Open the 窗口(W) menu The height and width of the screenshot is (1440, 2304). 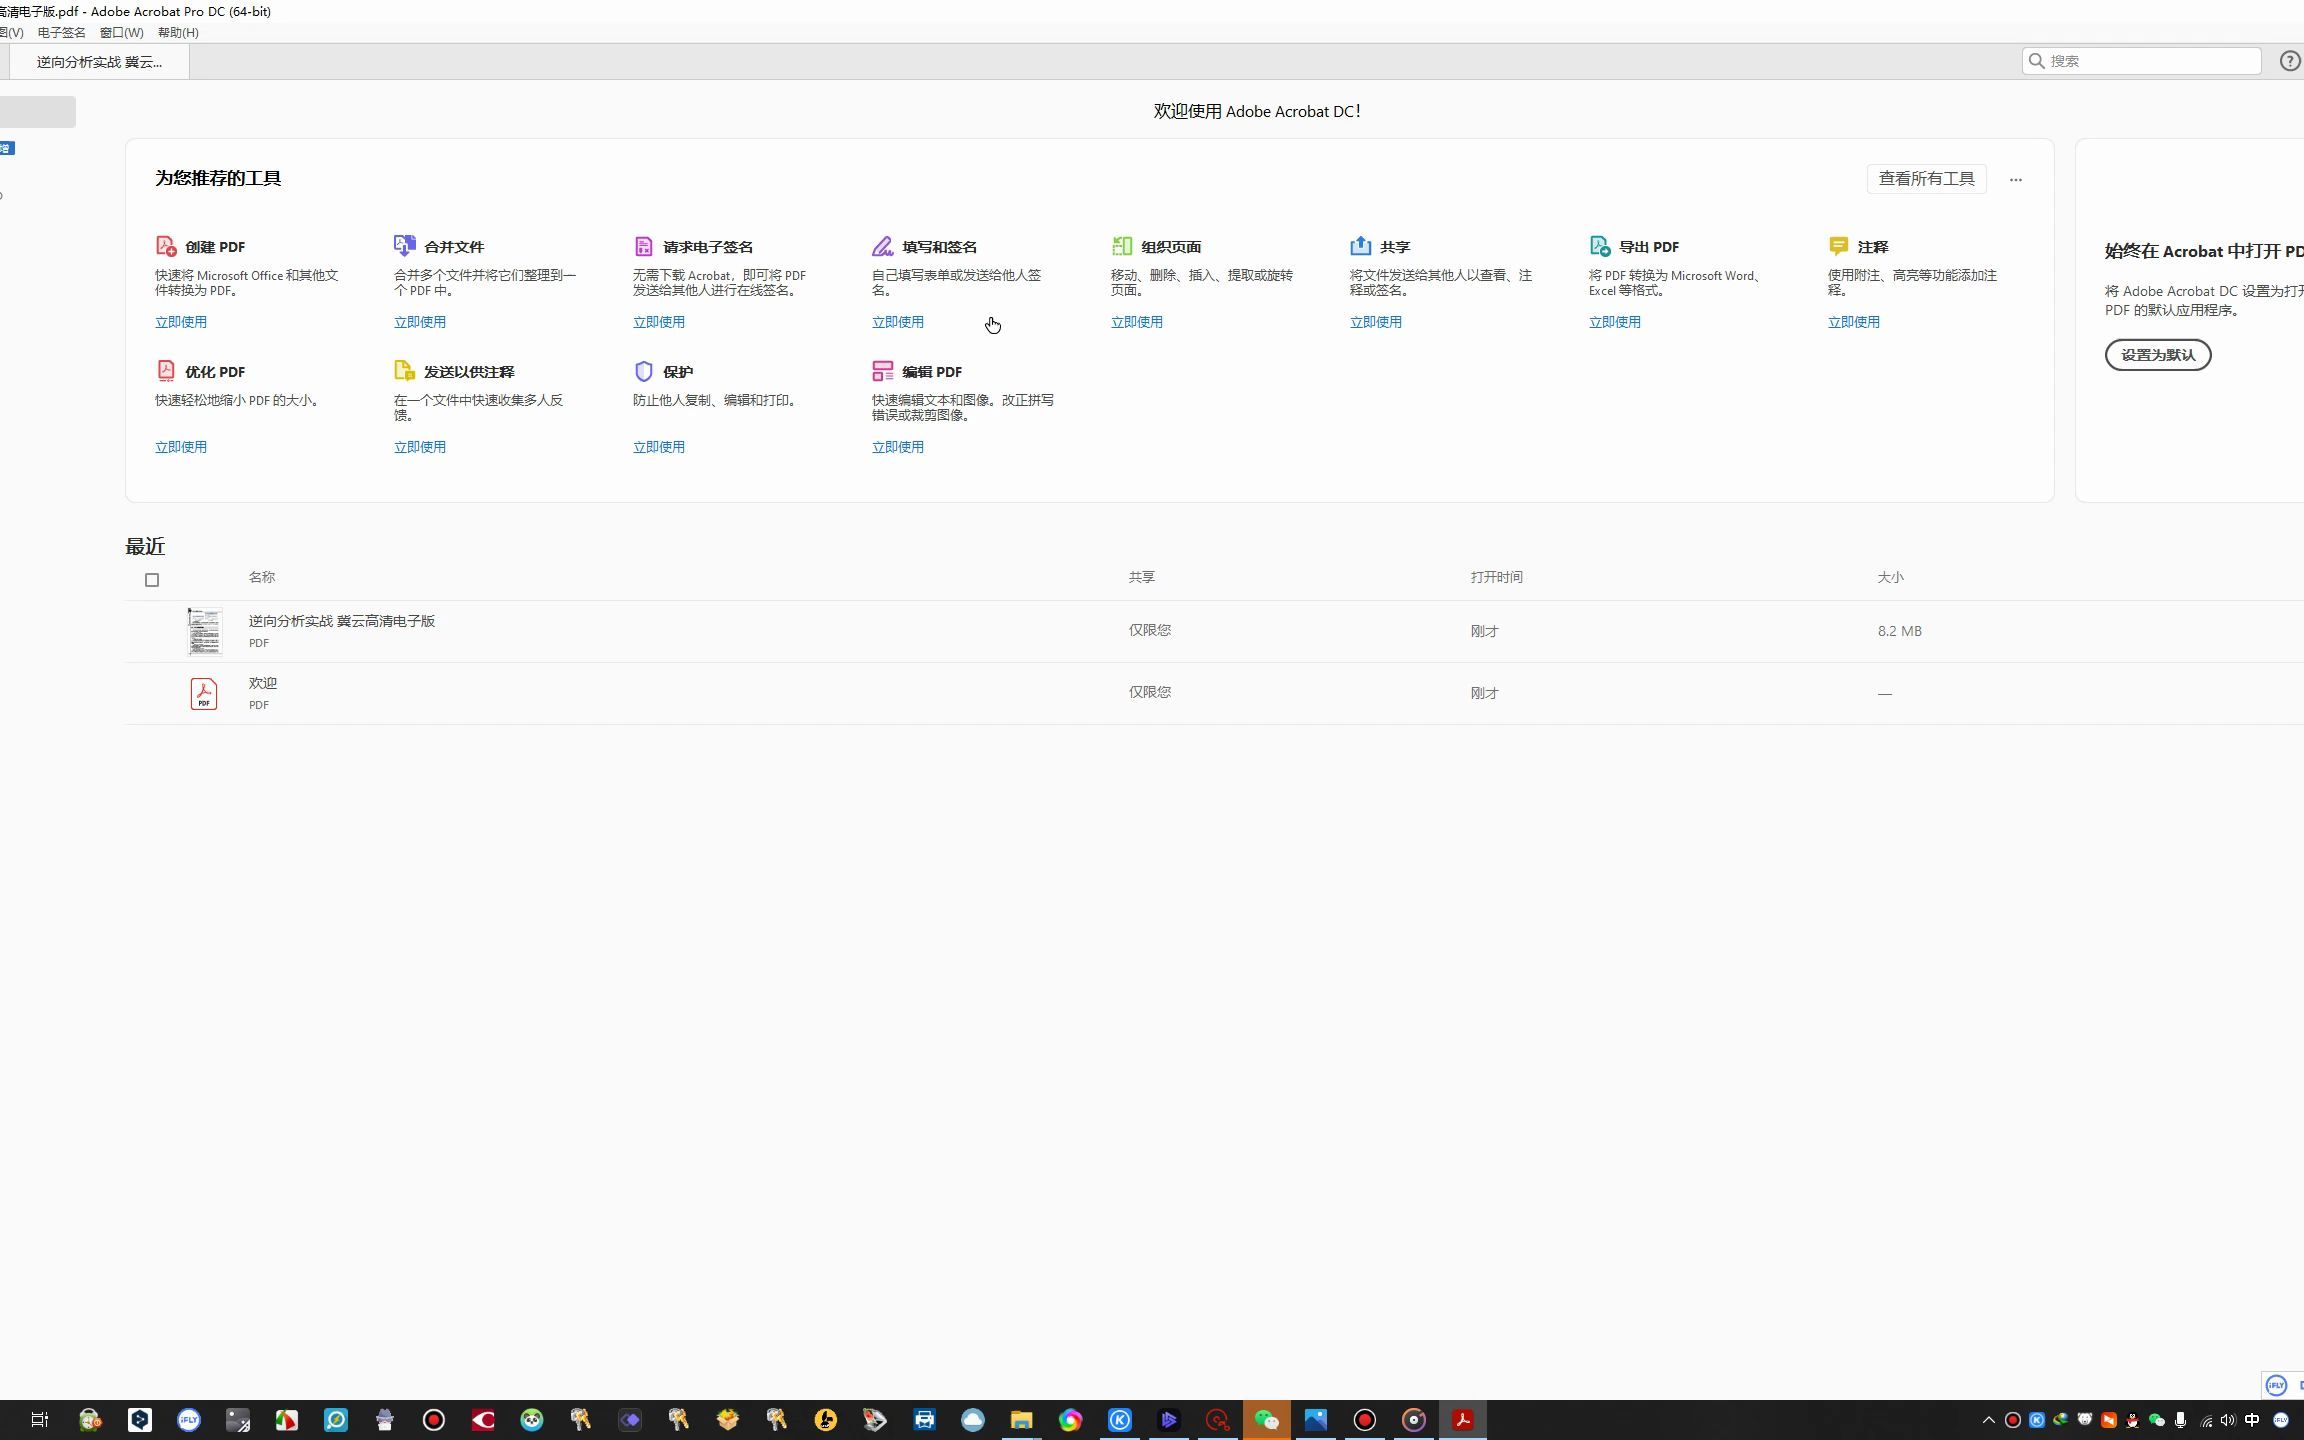click(x=121, y=33)
